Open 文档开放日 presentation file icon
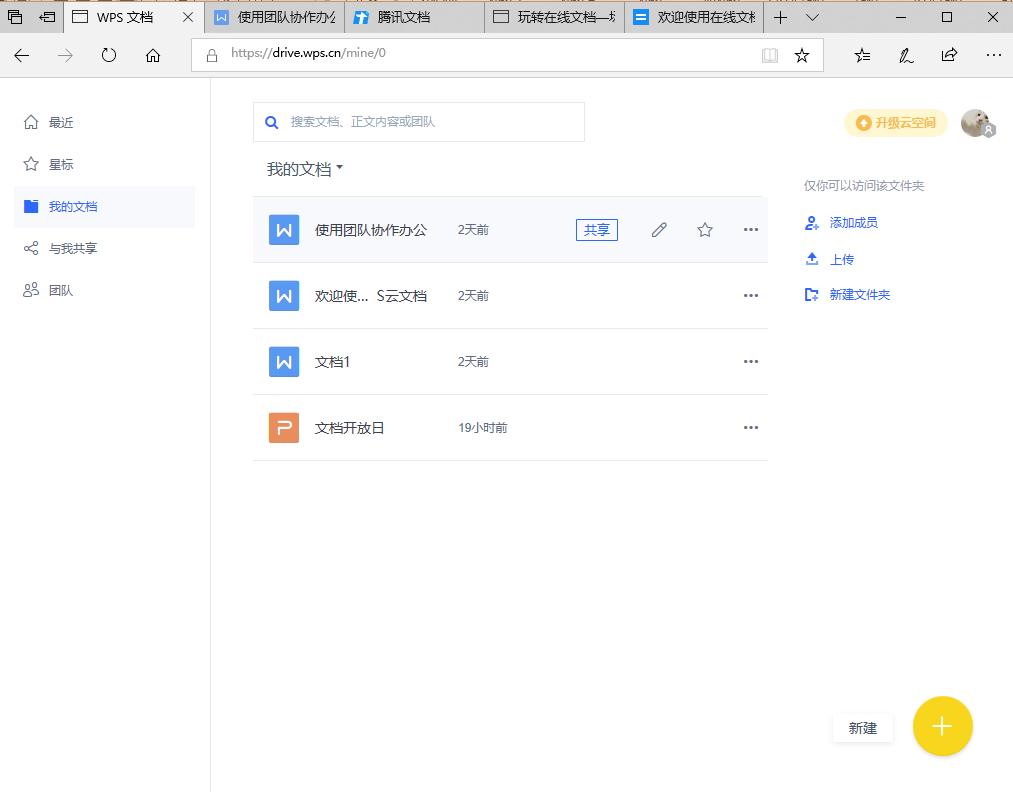Screen dimensions: 1013x792 [284, 428]
